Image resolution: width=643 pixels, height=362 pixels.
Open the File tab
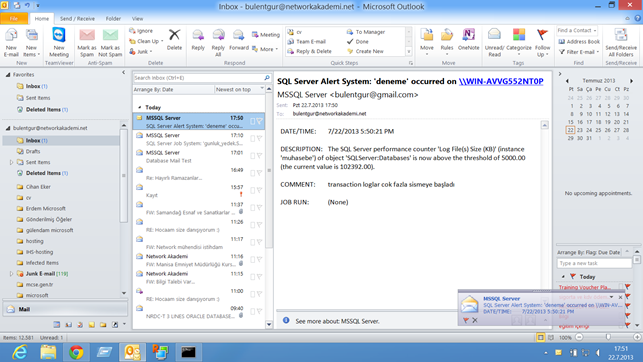[14, 18]
